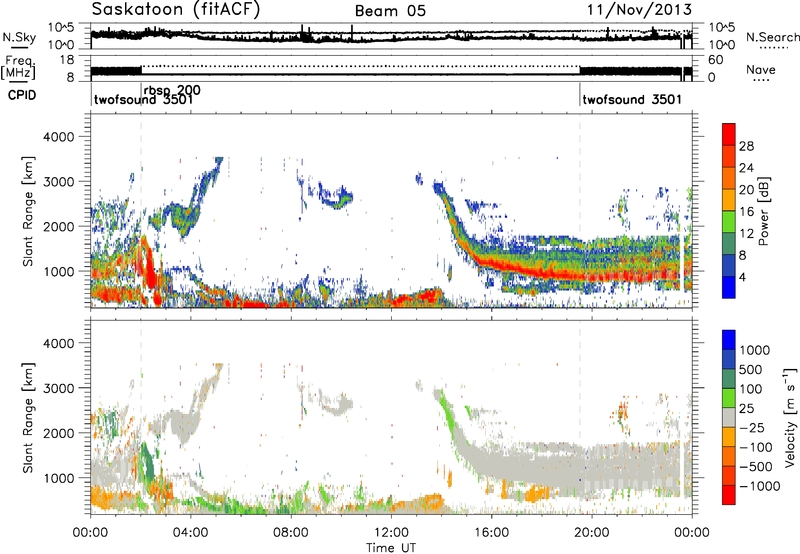The width and height of the screenshot is (800, 554).
Task: Click the '12:00' time tick label
Action: coord(391,533)
